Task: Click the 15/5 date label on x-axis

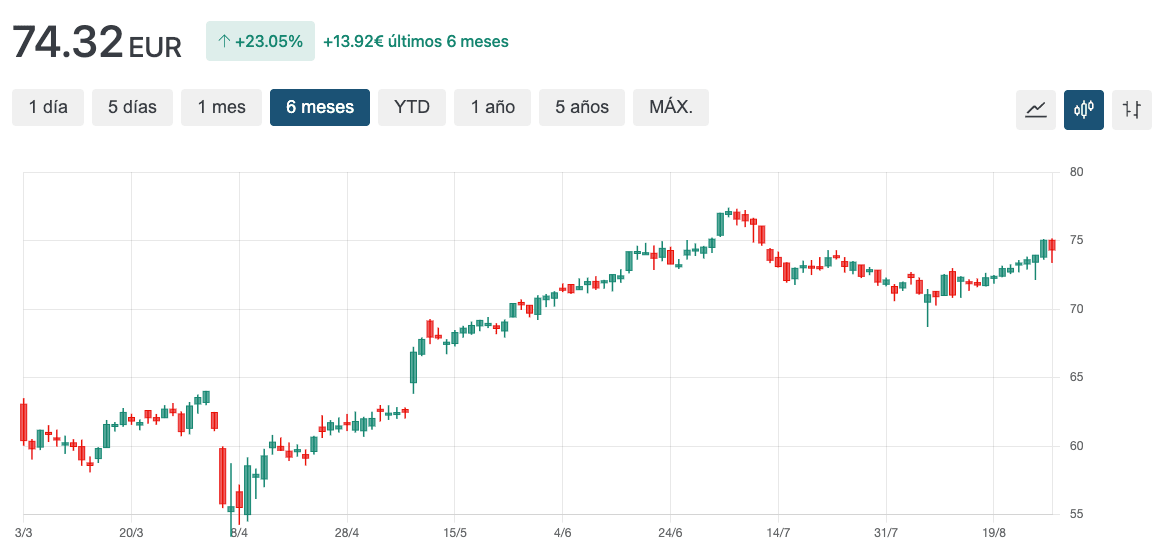Action: 455,533
